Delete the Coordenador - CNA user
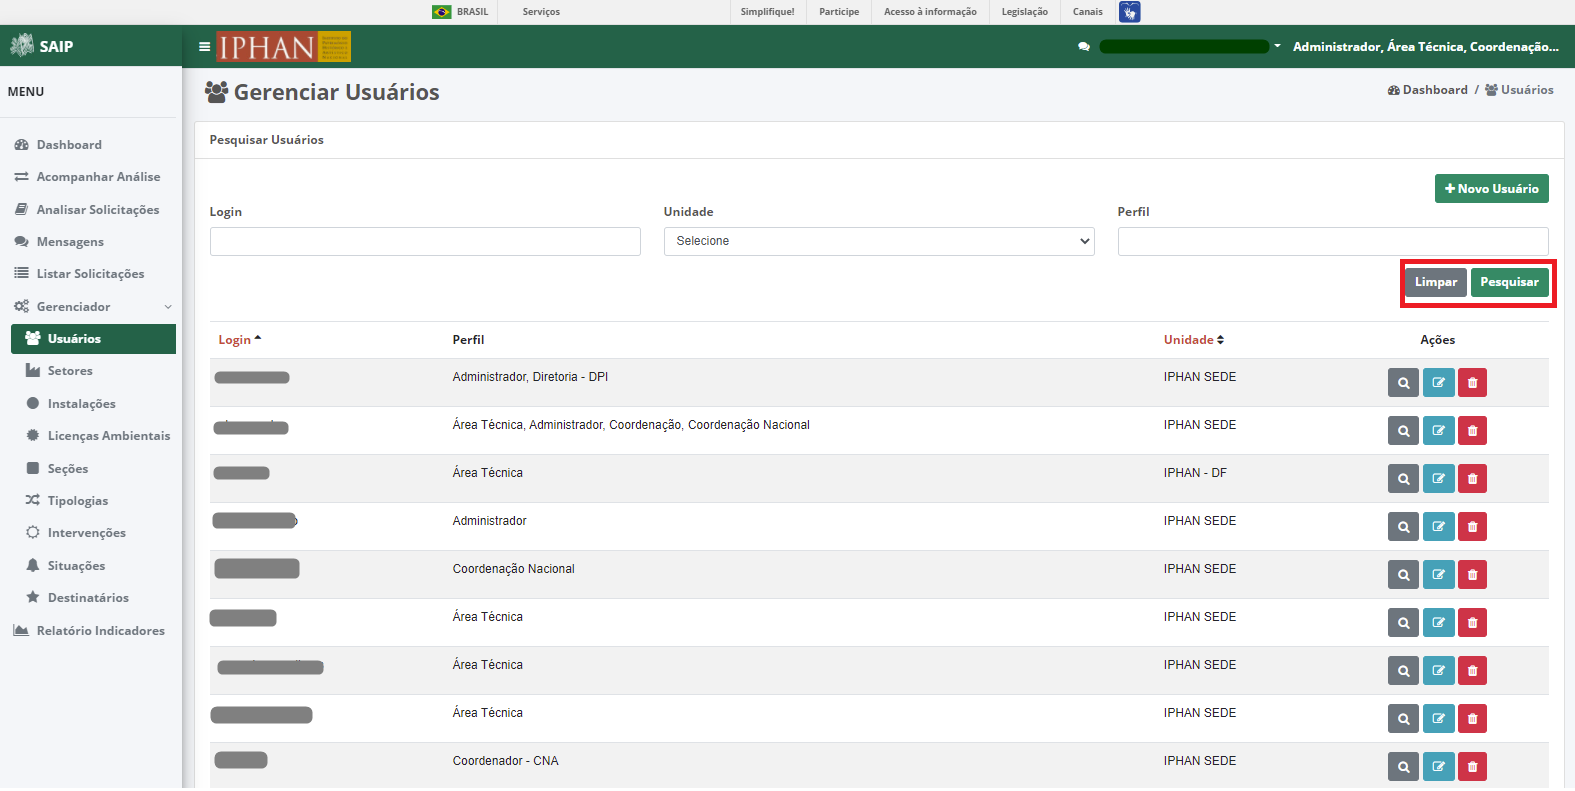The image size is (1575, 791). coord(1472,767)
